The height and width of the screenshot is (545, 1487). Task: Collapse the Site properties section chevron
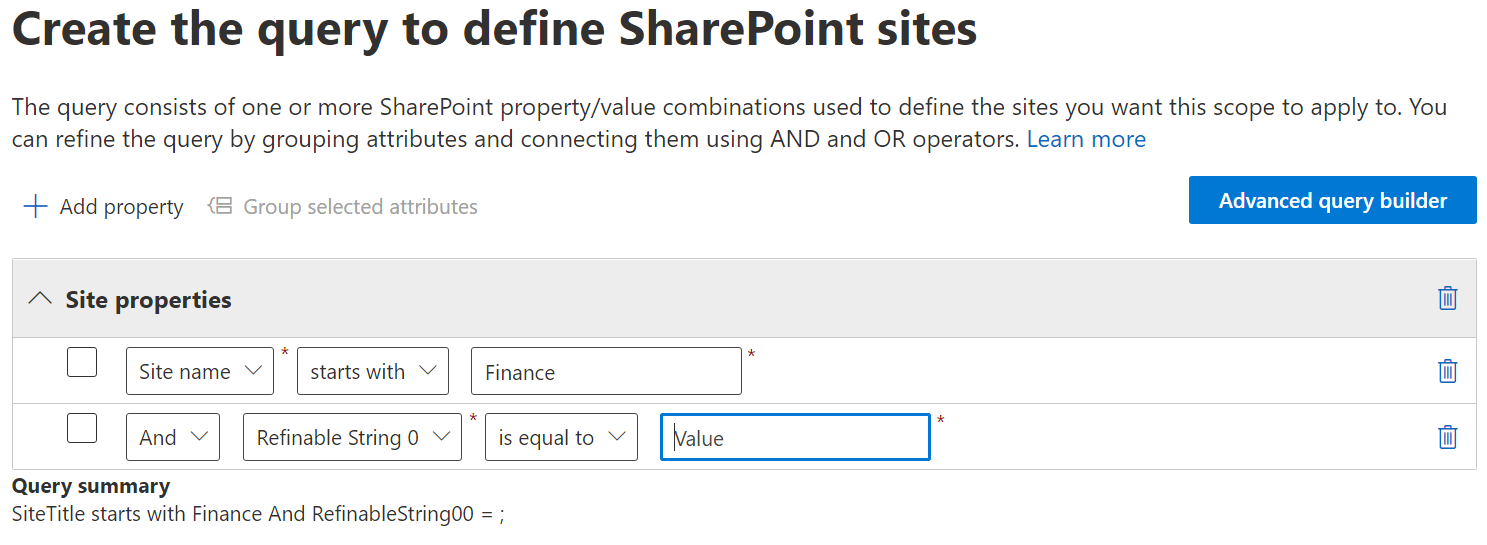pos(40,299)
